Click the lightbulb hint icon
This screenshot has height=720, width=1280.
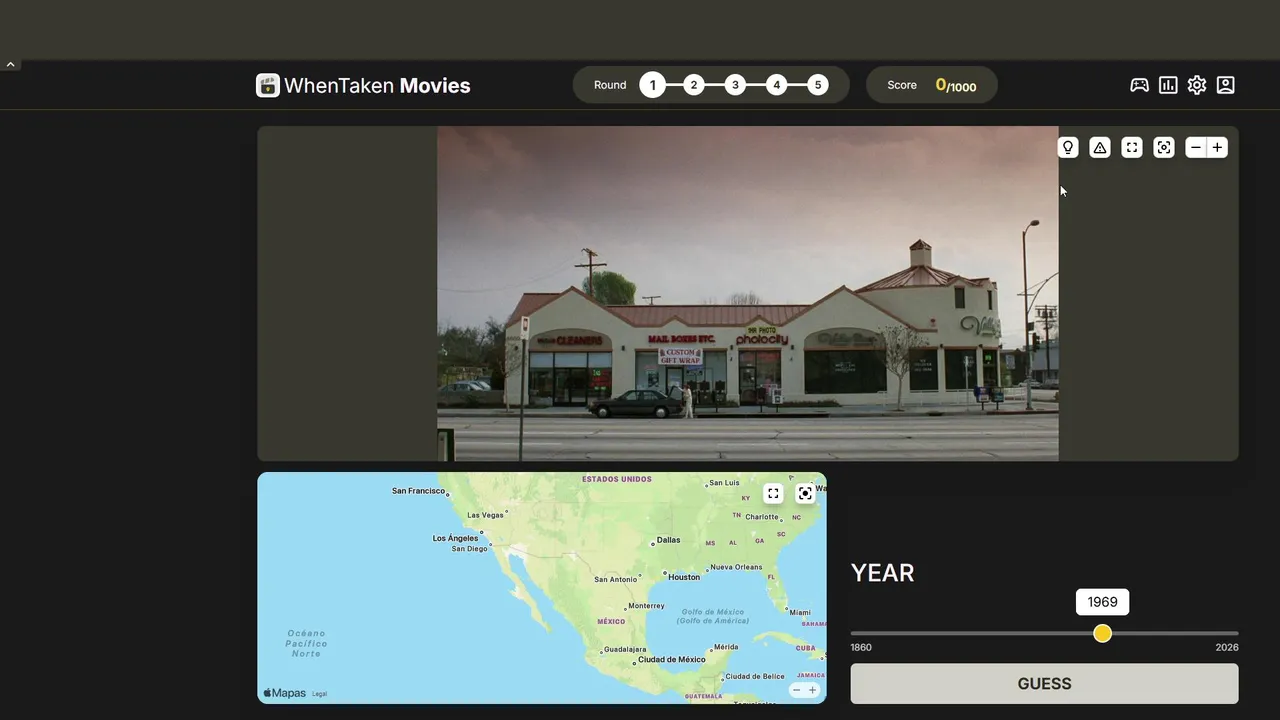coord(1068,147)
